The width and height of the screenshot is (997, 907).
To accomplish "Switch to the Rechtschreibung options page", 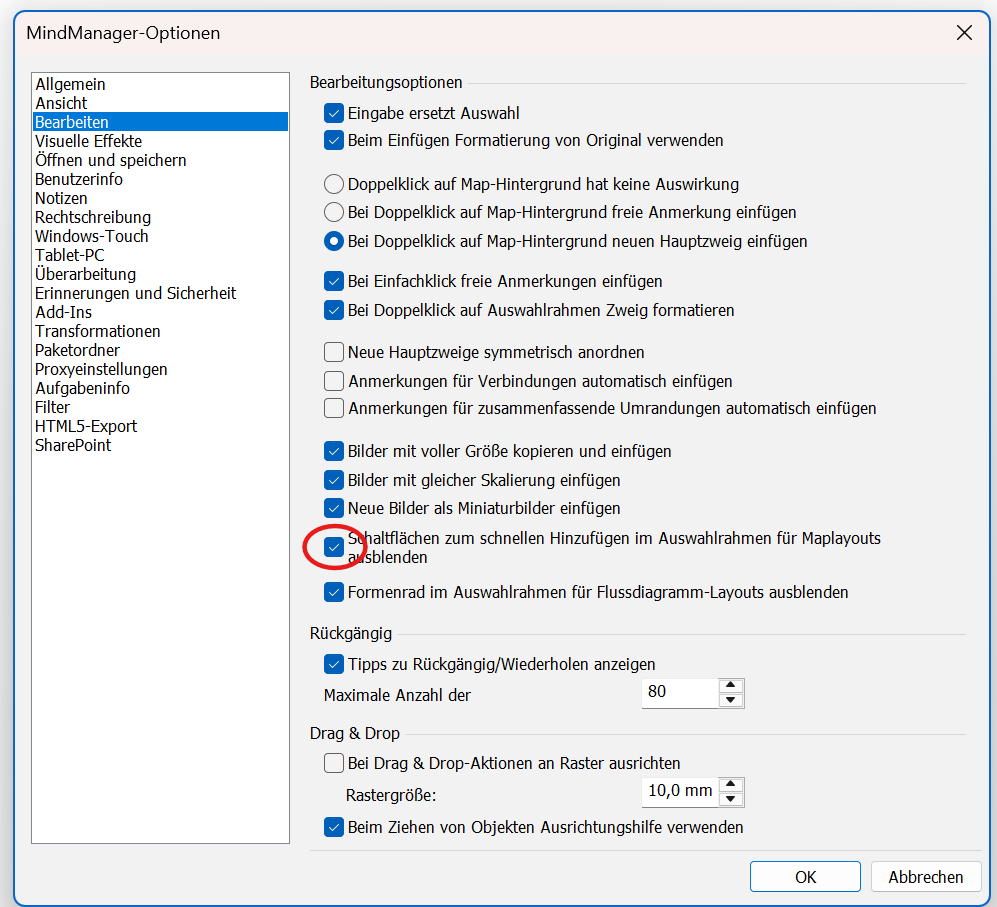I will pyautogui.click(x=93, y=218).
